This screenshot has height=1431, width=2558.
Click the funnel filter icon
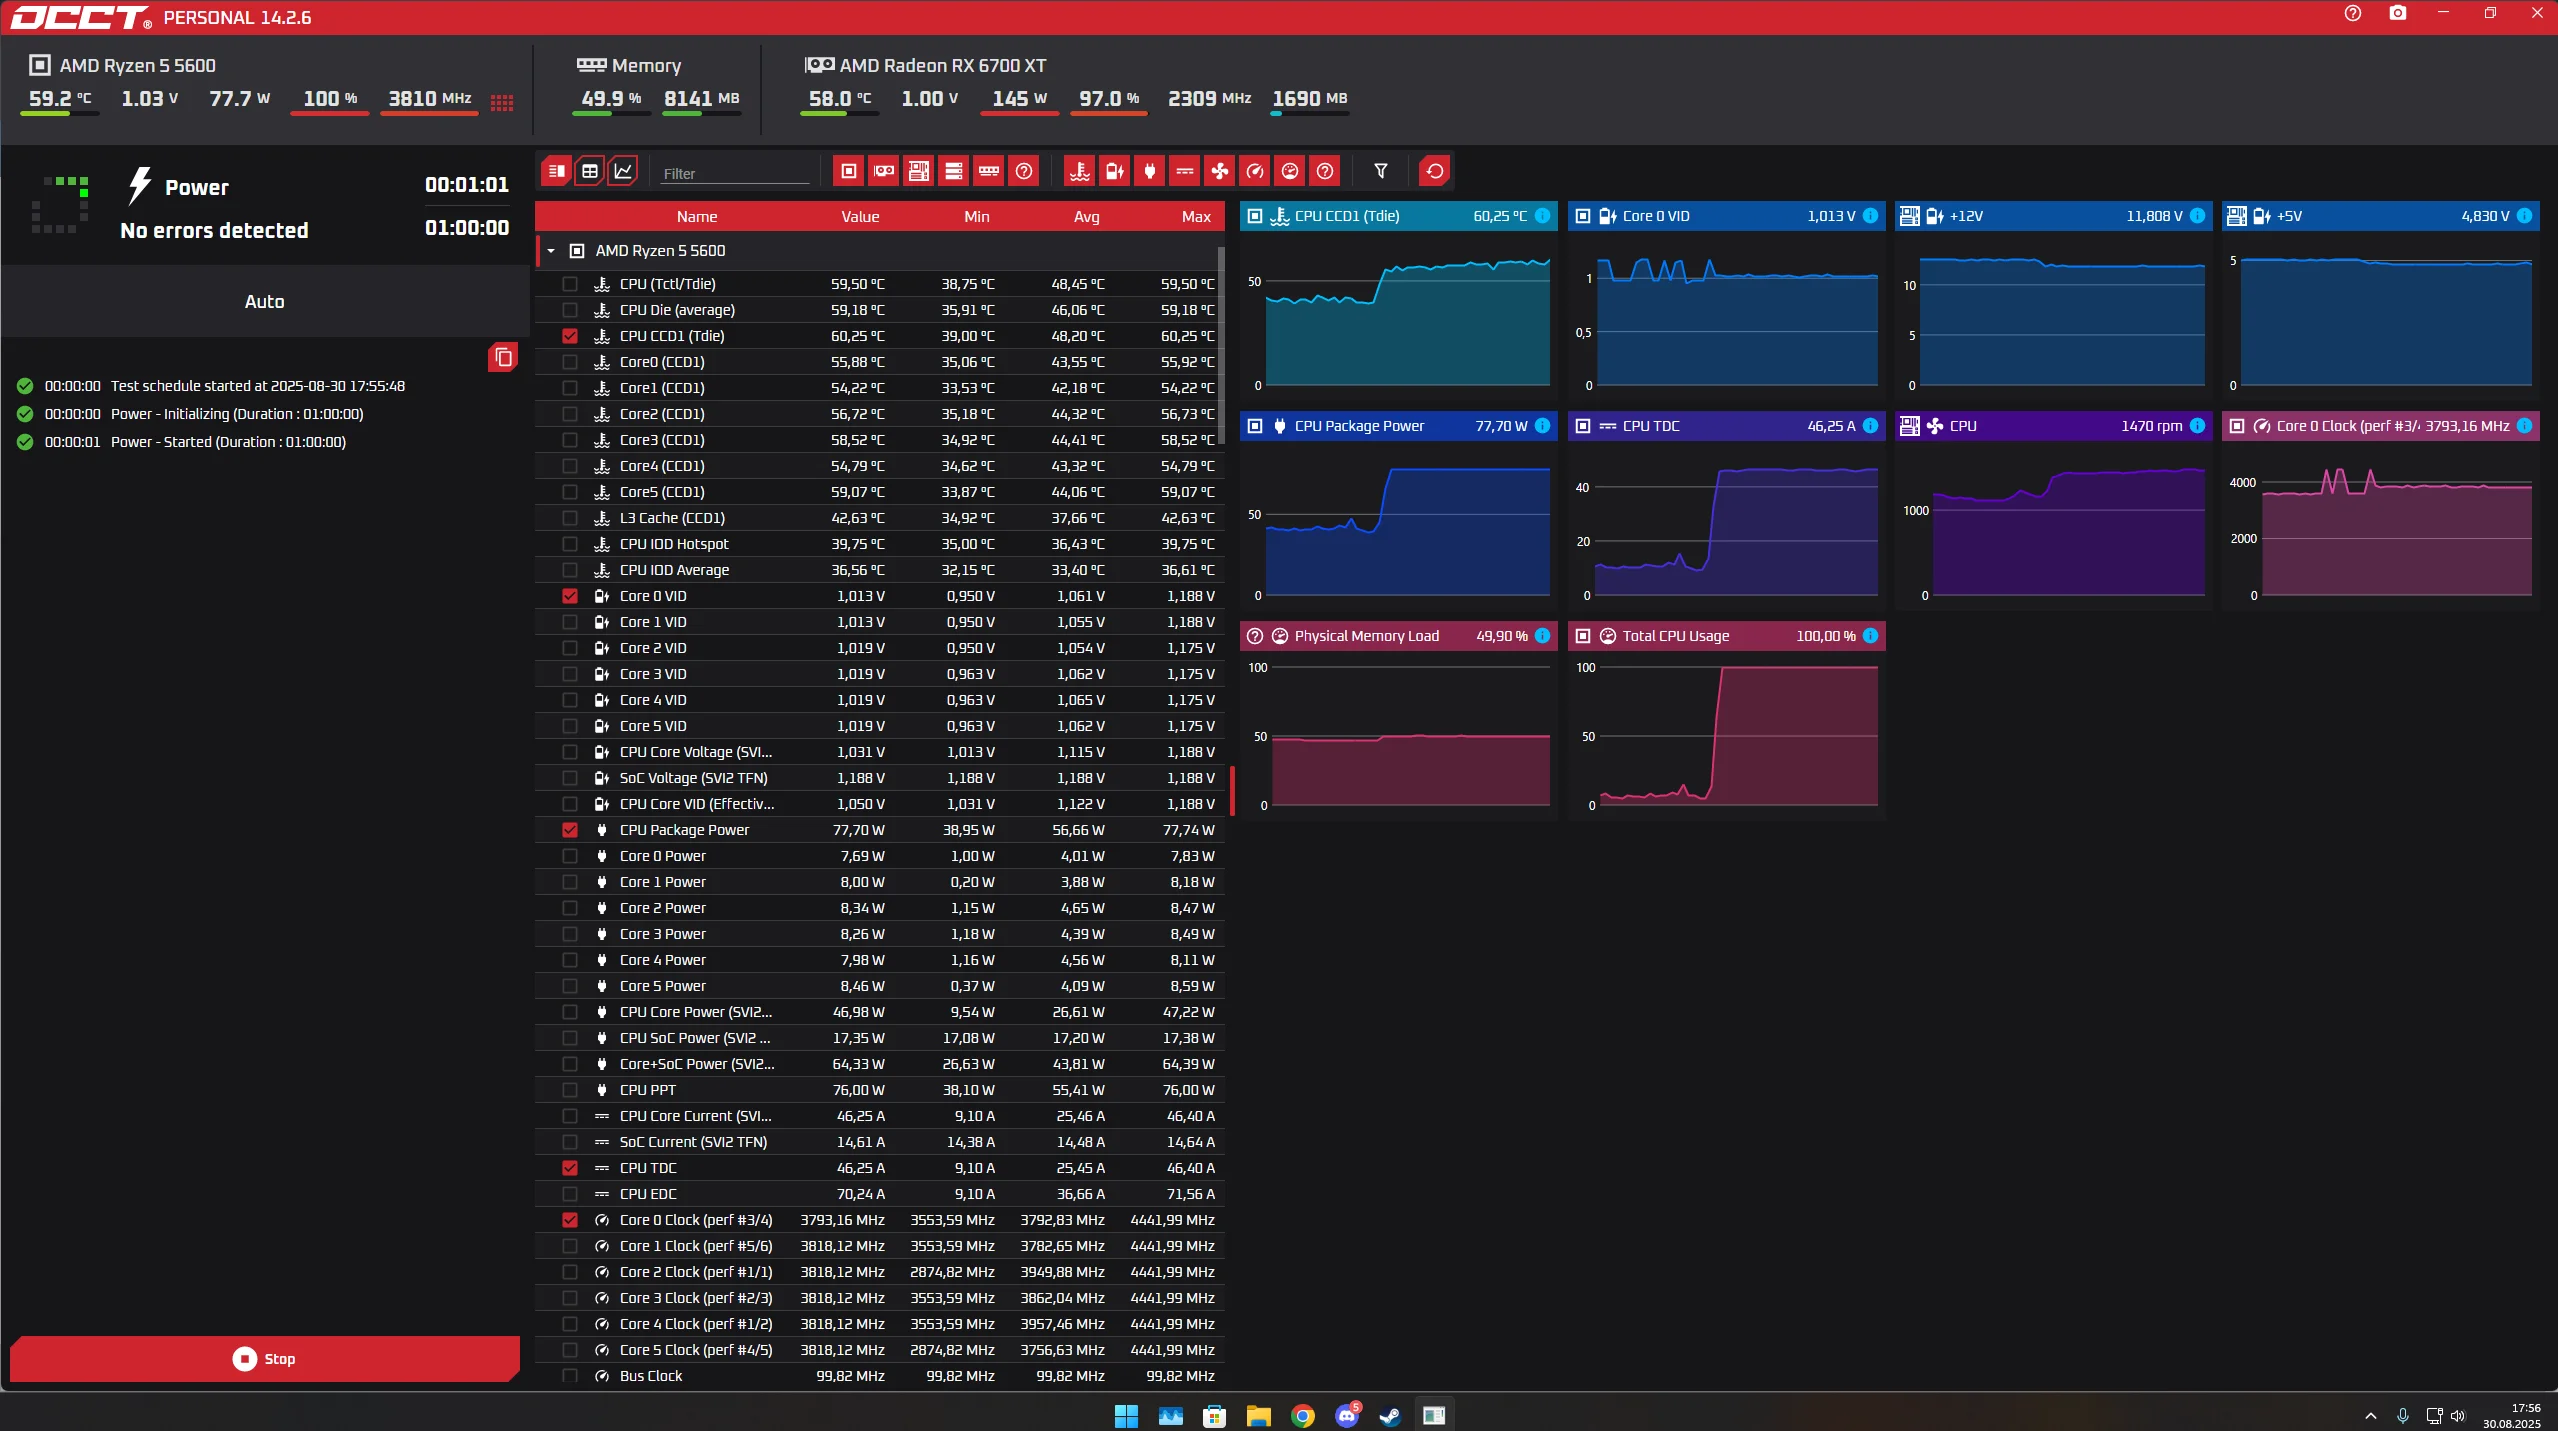(1380, 171)
